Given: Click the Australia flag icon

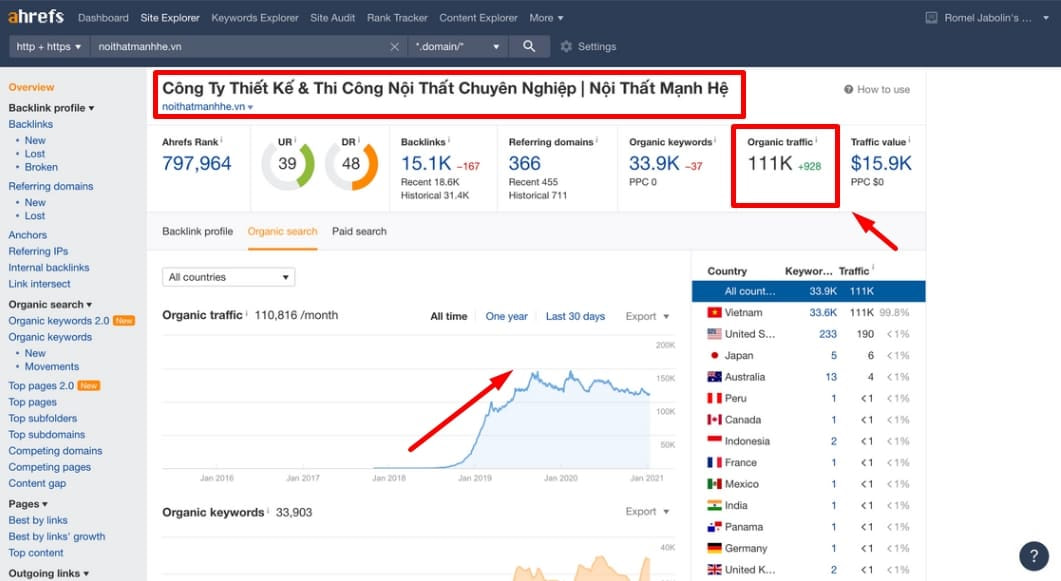Looking at the screenshot, I should [x=715, y=377].
